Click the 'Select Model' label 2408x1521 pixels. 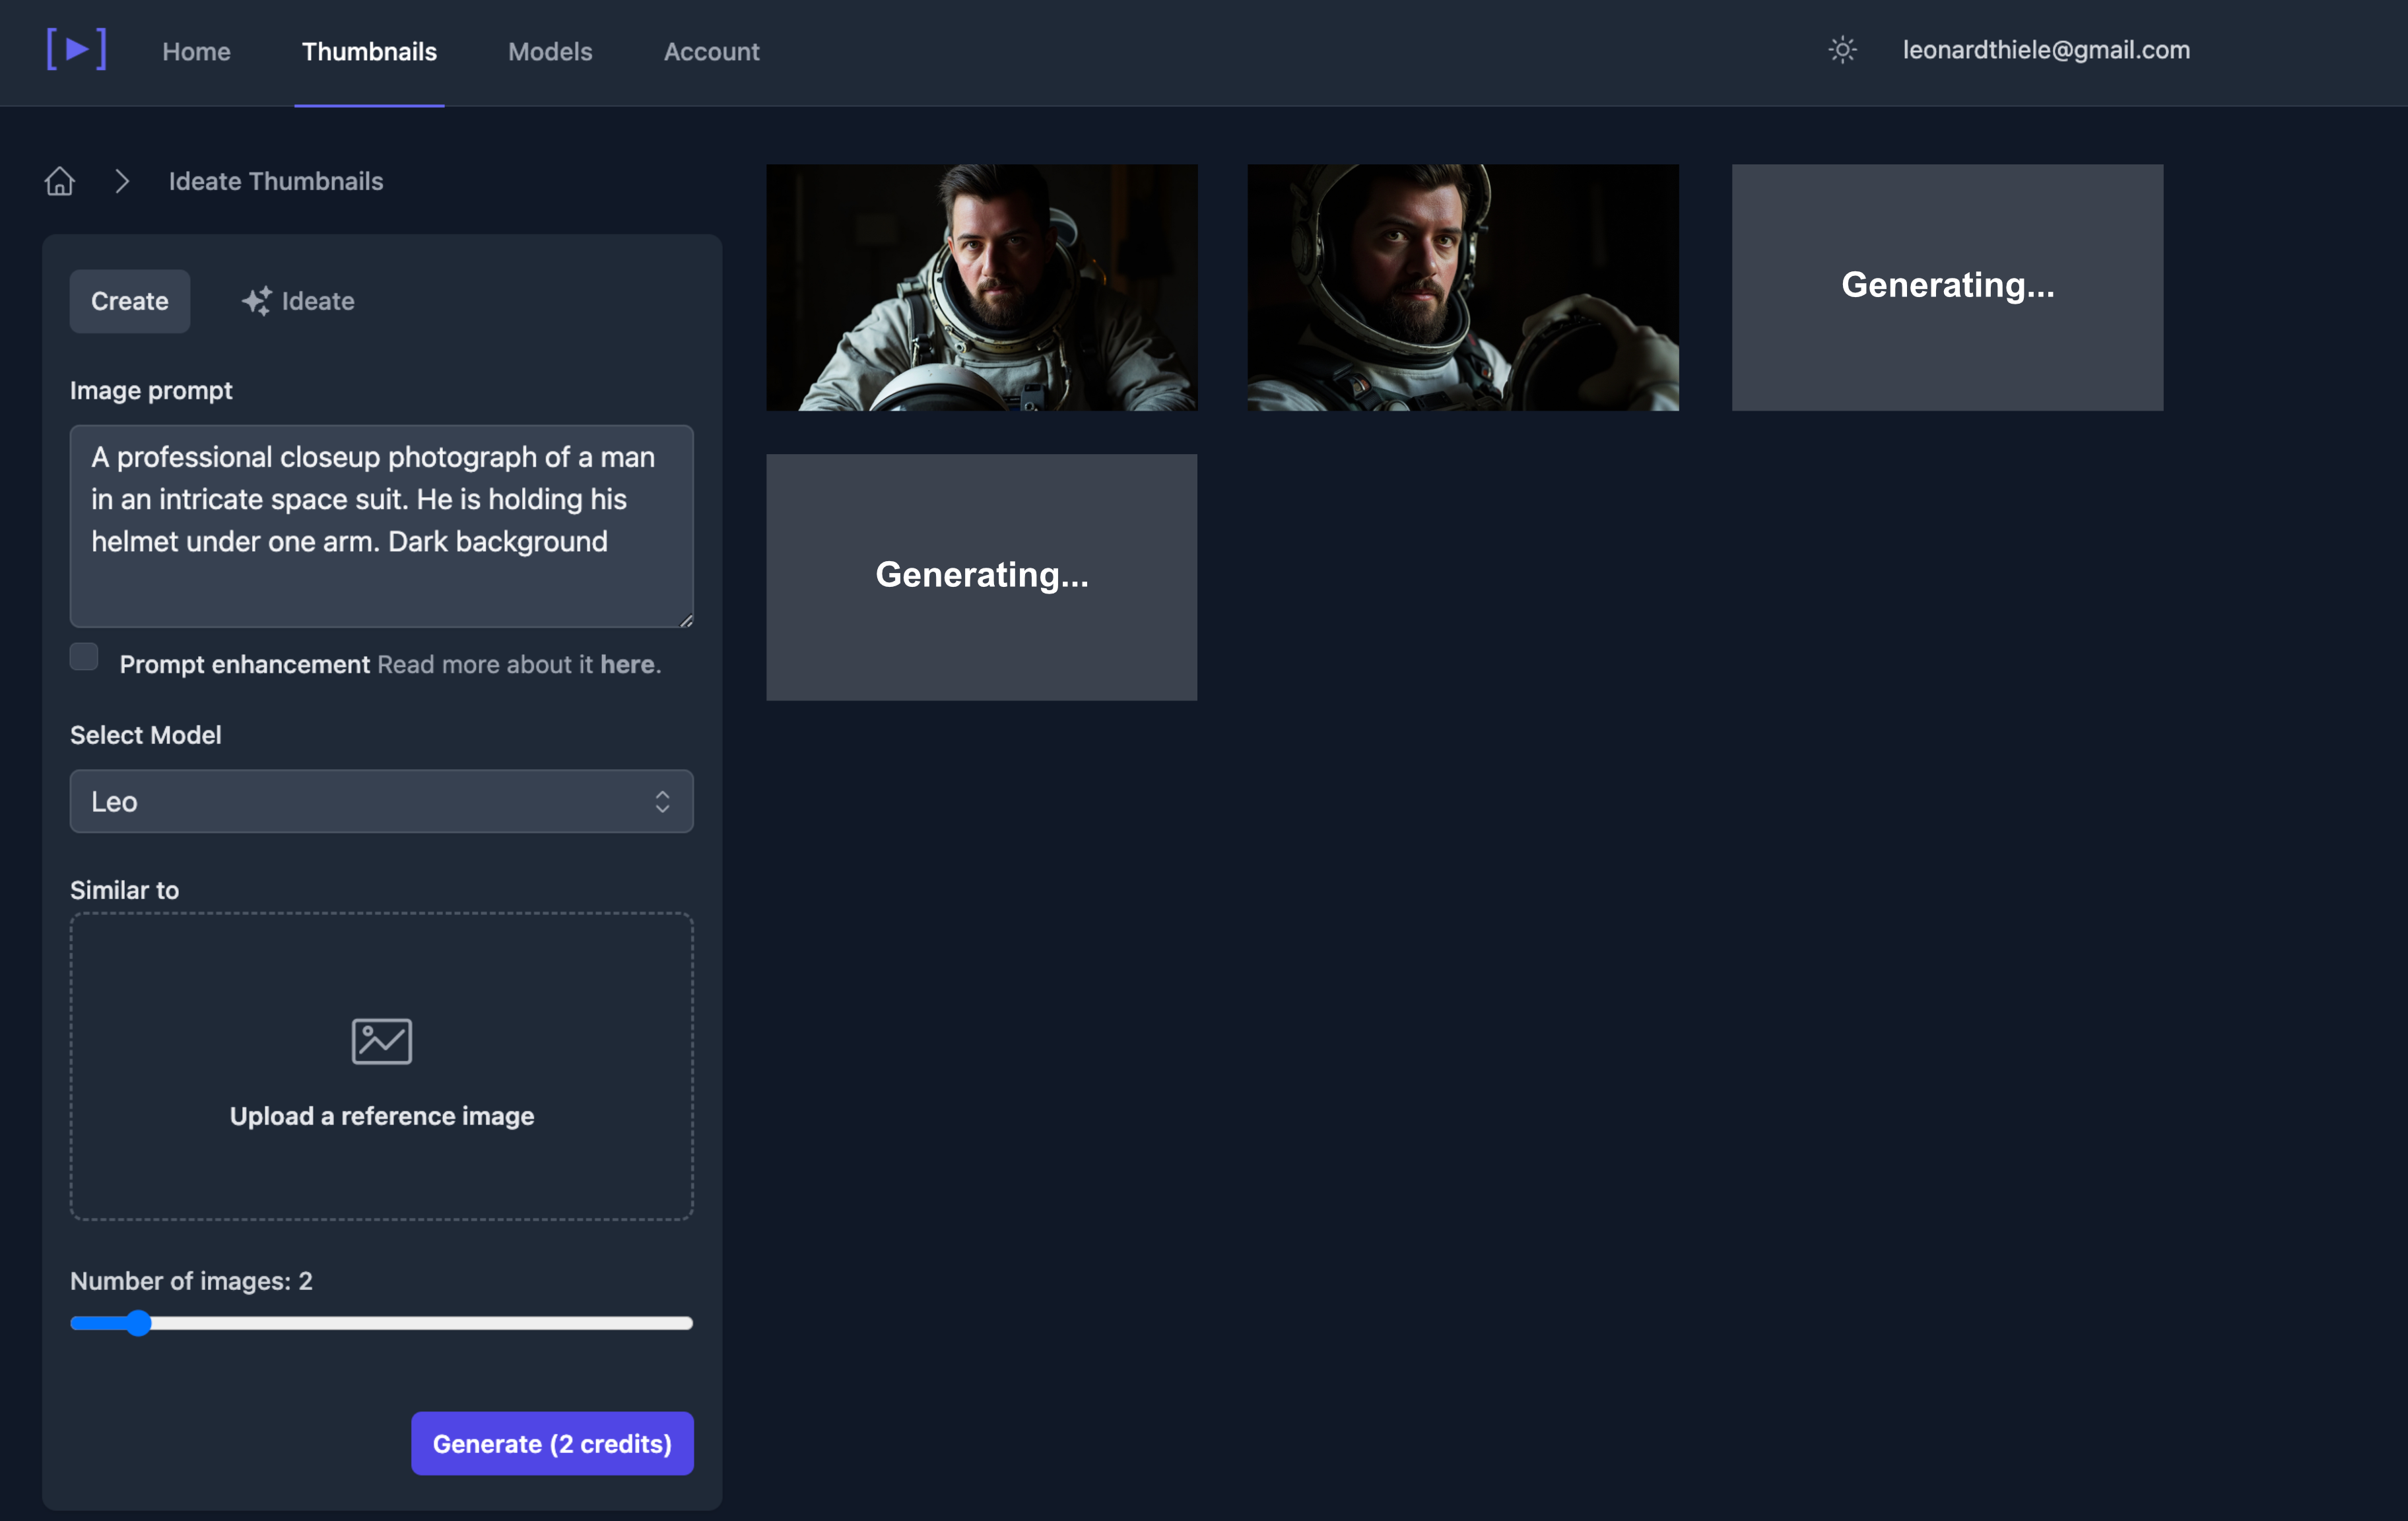pos(146,735)
